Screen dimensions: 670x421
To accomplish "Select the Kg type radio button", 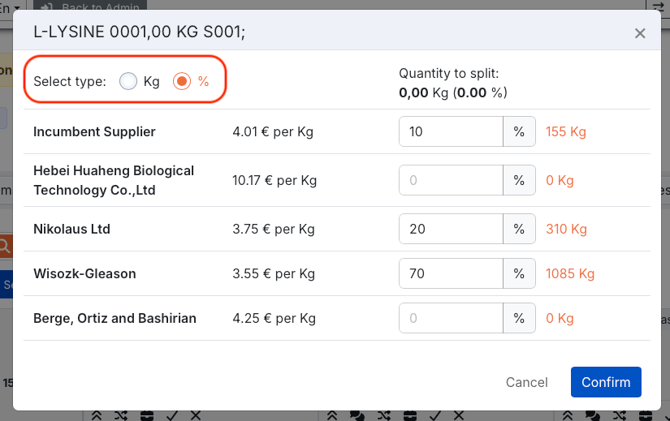I will 128,81.
